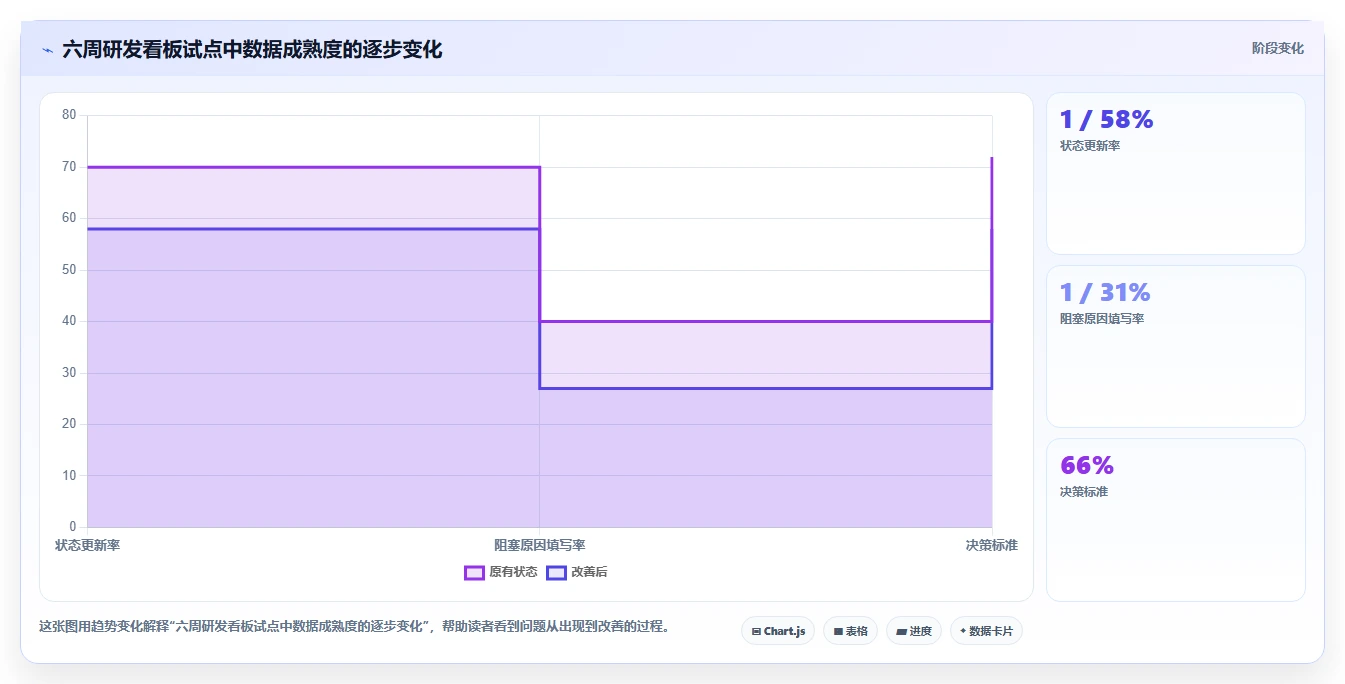Click the blue 改善后 legend swatch

coord(556,572)
